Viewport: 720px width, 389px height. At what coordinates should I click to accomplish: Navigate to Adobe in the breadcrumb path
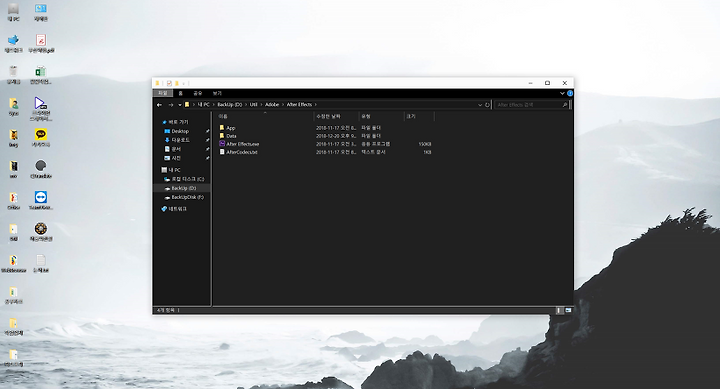click(272, 105)
